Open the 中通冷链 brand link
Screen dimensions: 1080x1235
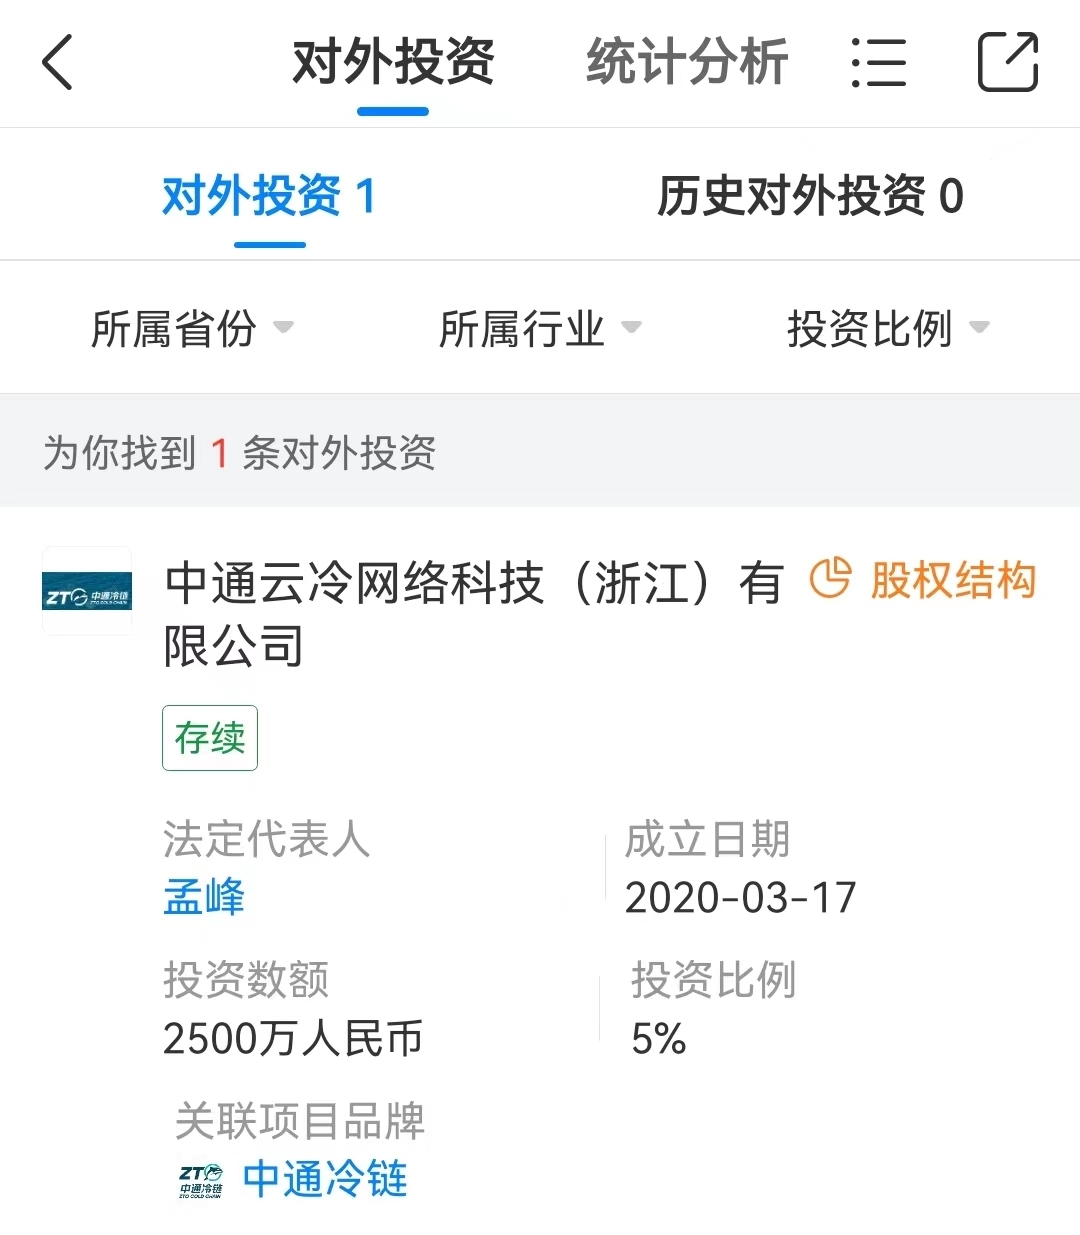[325, 1180]
